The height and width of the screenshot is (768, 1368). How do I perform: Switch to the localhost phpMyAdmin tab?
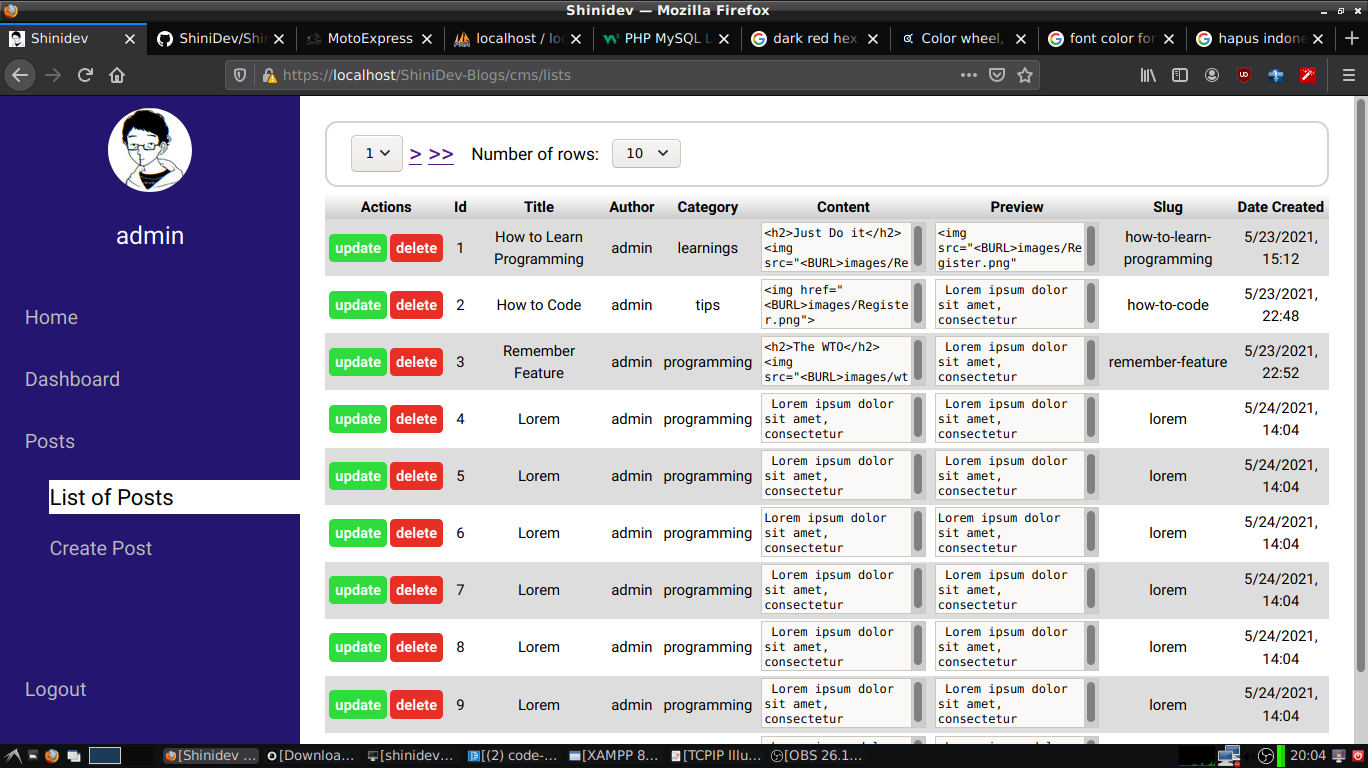[519, 39]
